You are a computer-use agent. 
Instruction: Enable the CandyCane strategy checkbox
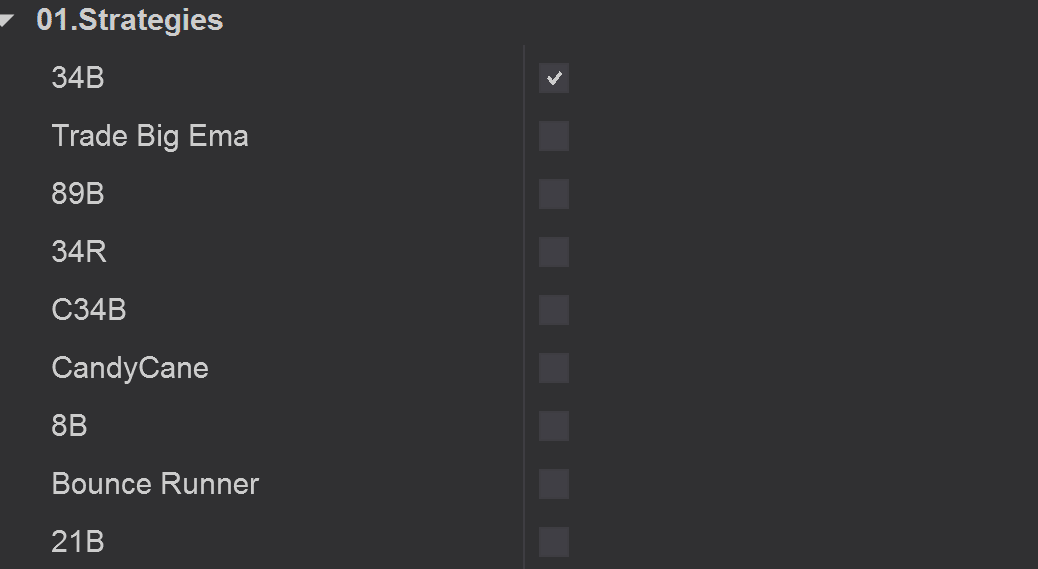tap(554, 368)
